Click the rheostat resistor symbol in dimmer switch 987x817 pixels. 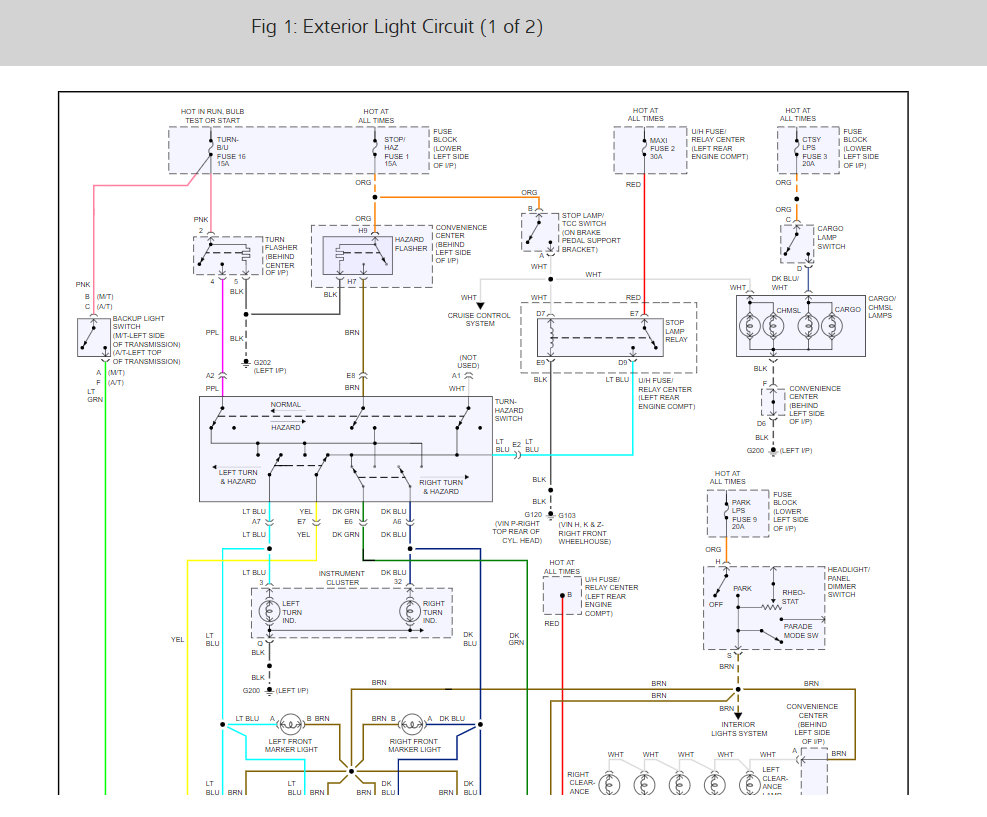tap(772, 607)
